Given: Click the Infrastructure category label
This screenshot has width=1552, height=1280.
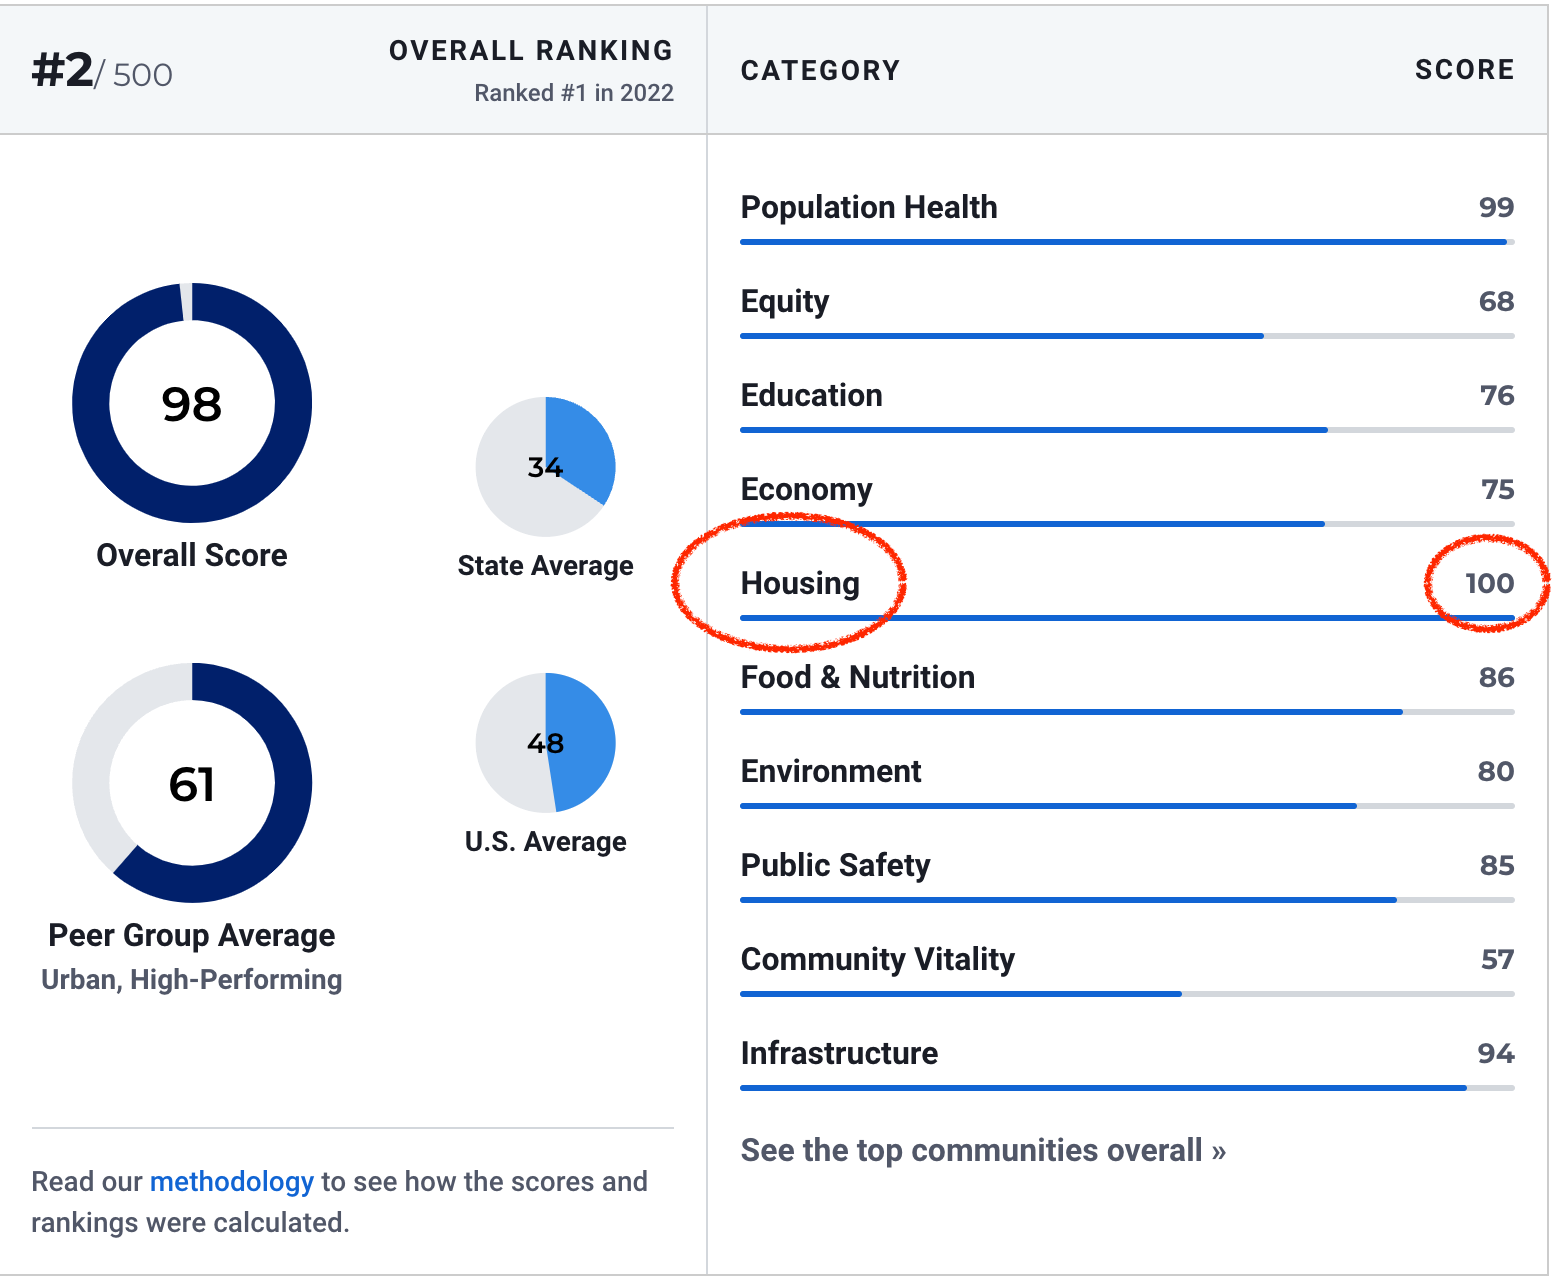Looking at the screenshot, I should pyautogui.click(x=839, y=1053).
